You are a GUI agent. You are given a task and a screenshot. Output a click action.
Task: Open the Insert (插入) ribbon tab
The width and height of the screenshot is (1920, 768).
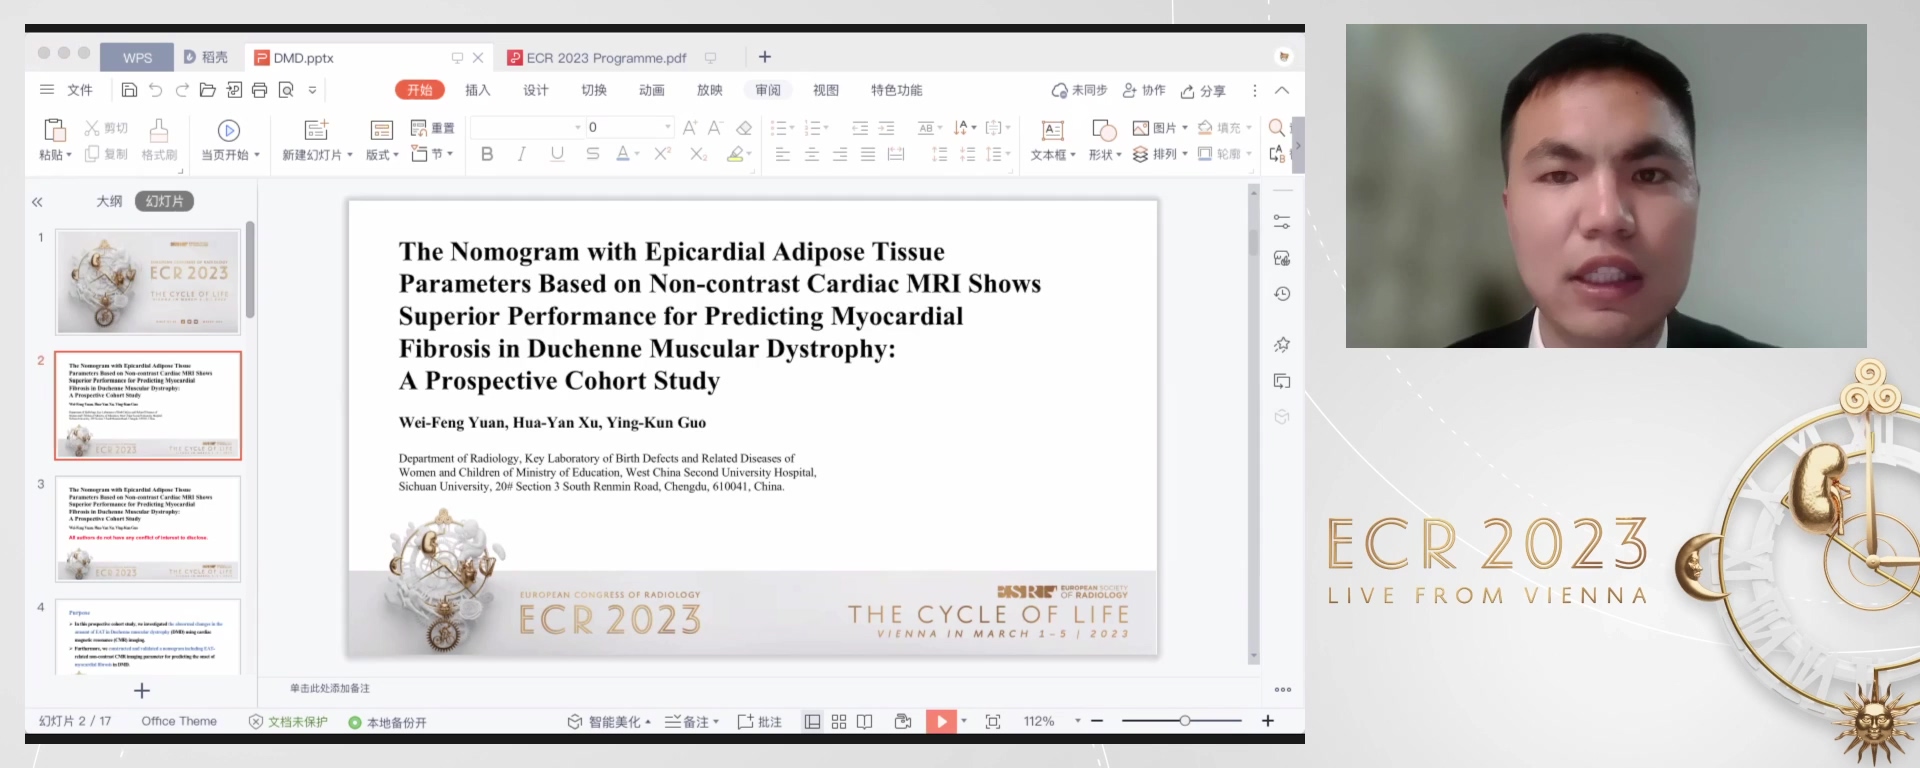[478, 90]
